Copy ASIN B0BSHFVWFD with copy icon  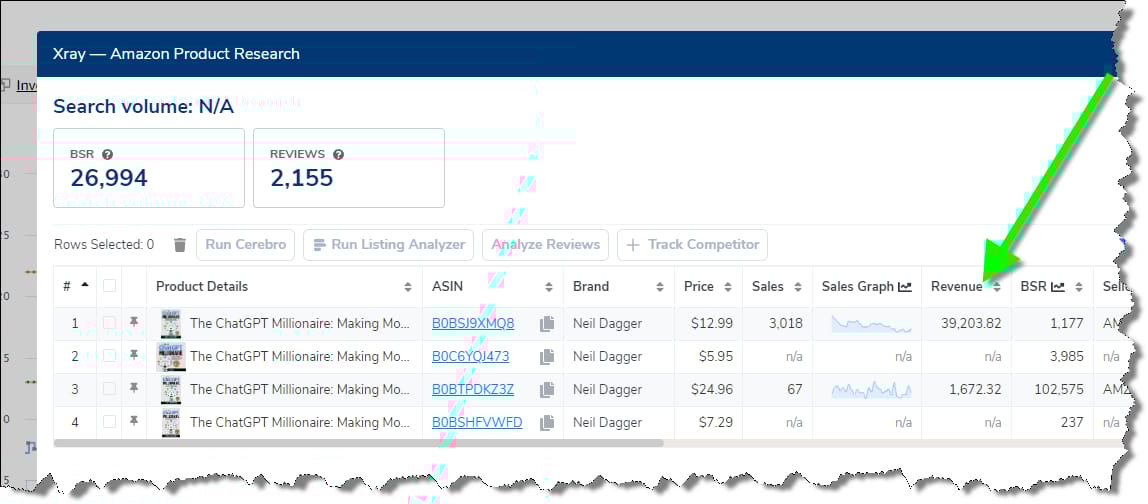[x=546, y=423]
